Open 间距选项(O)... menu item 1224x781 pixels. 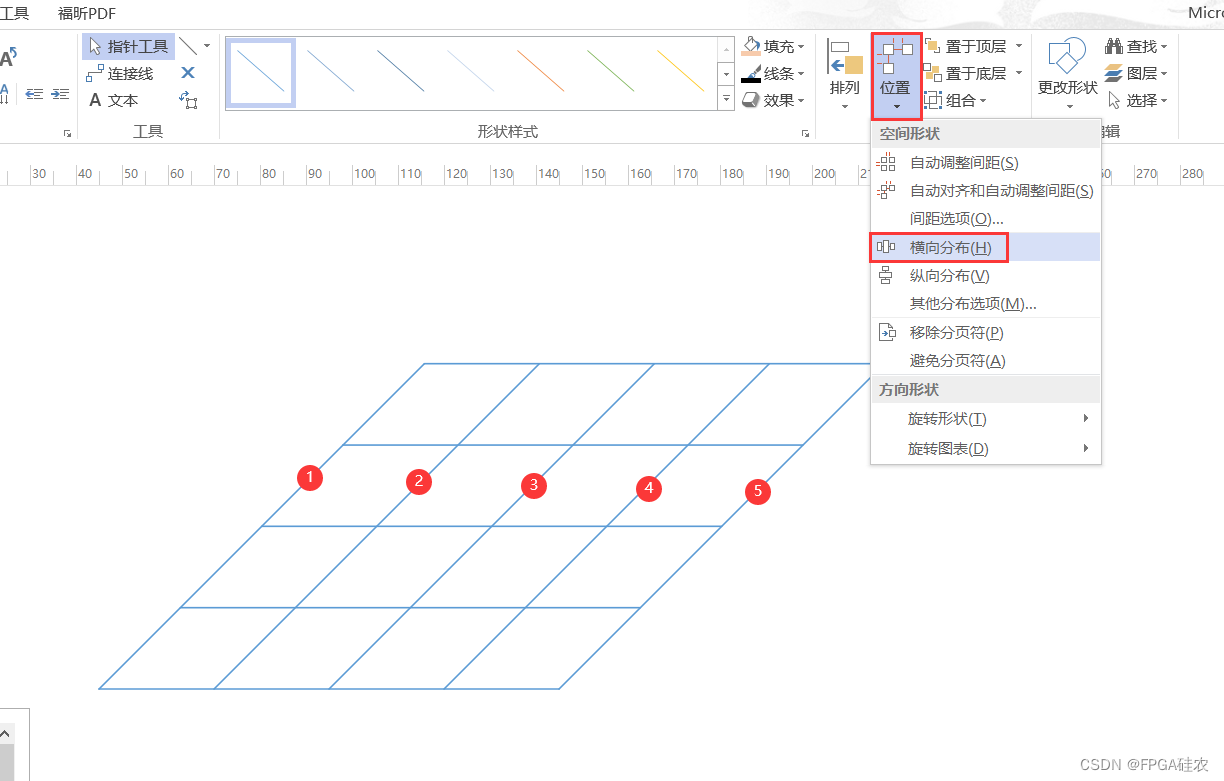pyautogui.click(x=986, y=219)
